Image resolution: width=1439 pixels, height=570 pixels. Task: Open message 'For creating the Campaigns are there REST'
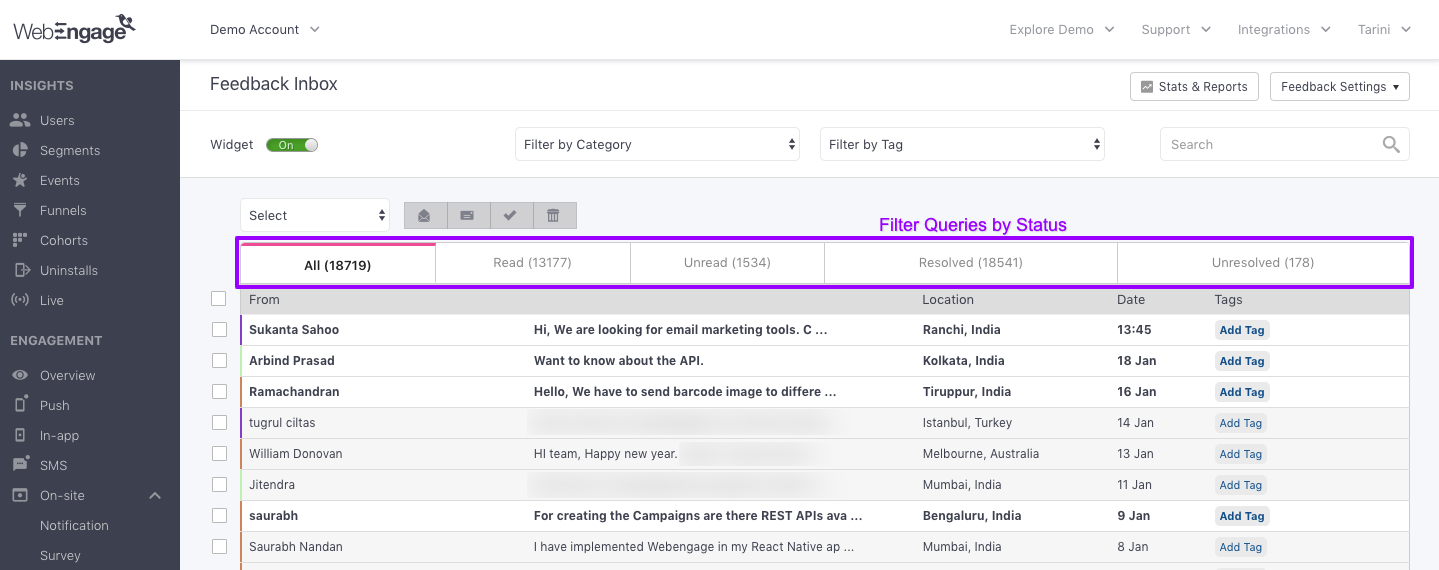click(698, 515)
